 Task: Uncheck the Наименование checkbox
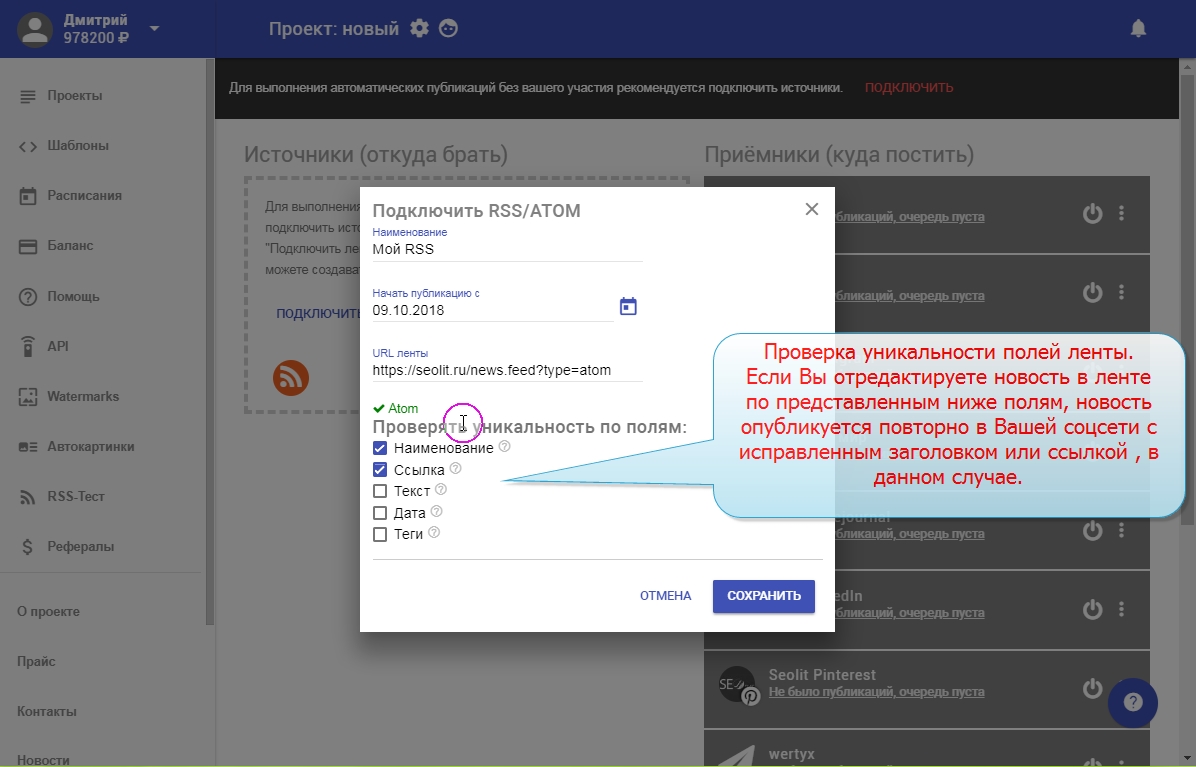tap(380, 448)
